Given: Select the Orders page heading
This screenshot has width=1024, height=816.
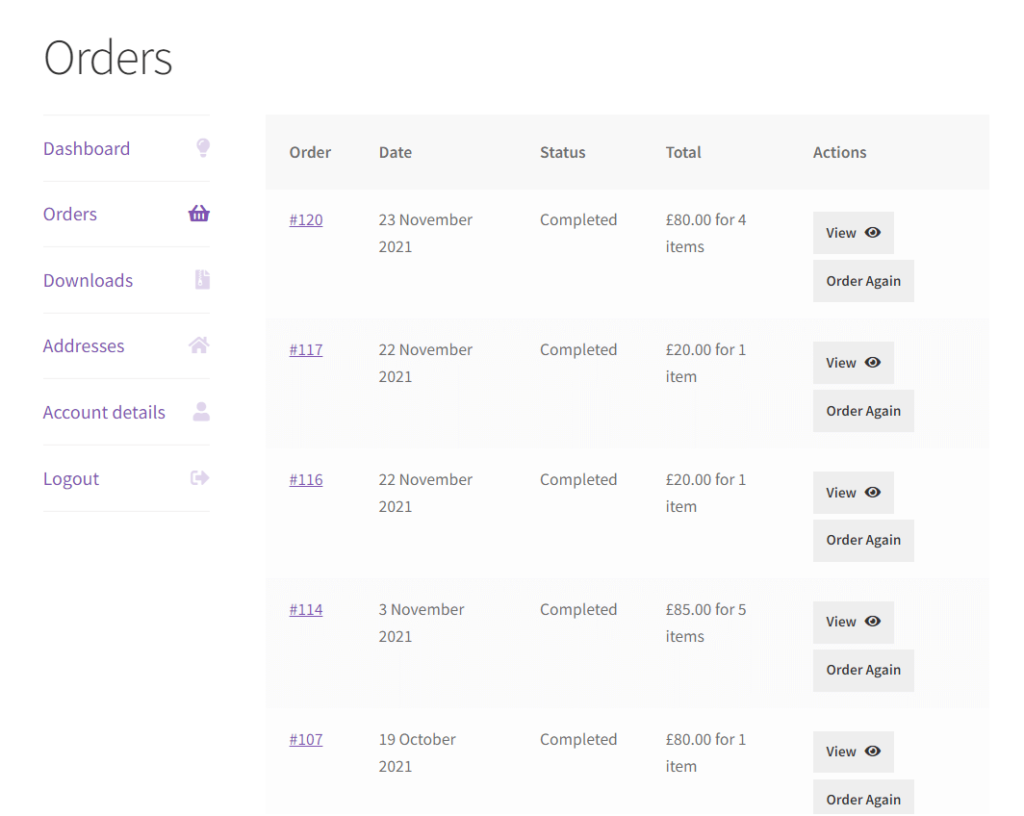Looking at the screenshot, I should point(107,57).
